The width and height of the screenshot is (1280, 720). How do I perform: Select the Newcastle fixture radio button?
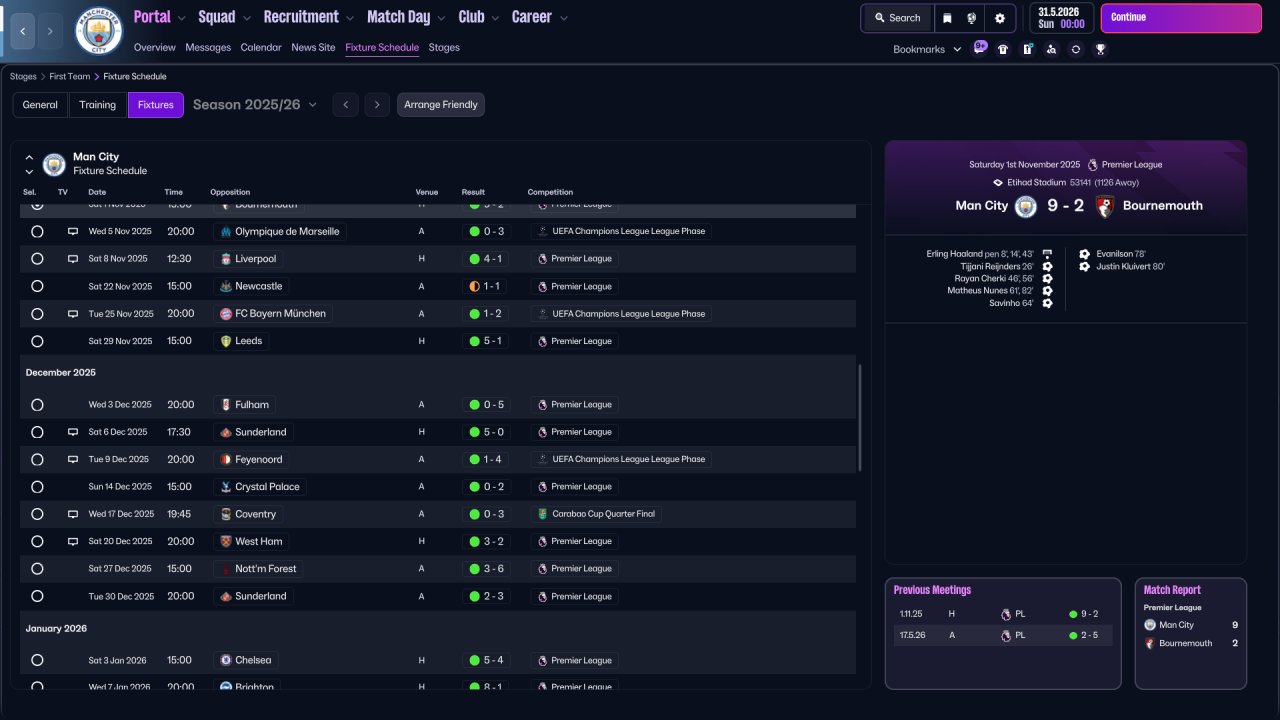click(x=37, y=286)
